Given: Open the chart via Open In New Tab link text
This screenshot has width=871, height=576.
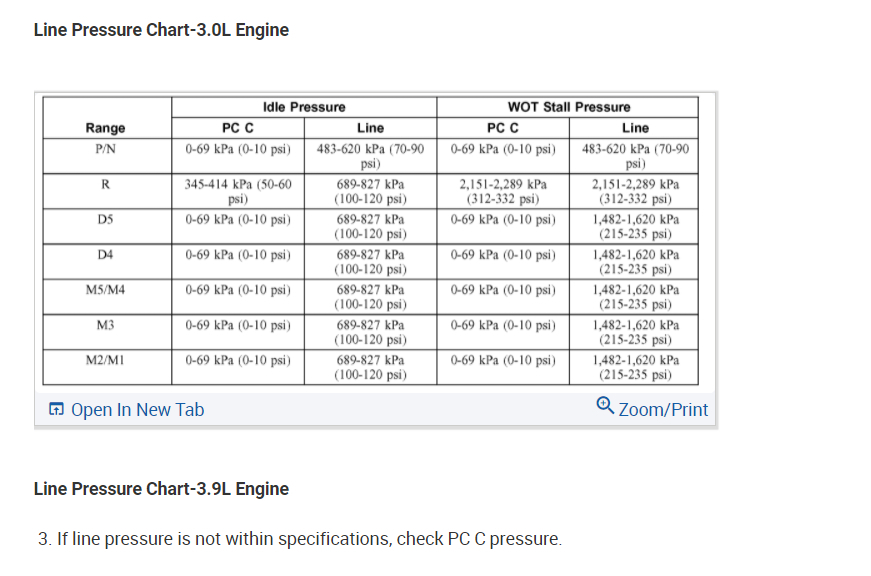Looking at the screenshot, I should tap(137, 409).
